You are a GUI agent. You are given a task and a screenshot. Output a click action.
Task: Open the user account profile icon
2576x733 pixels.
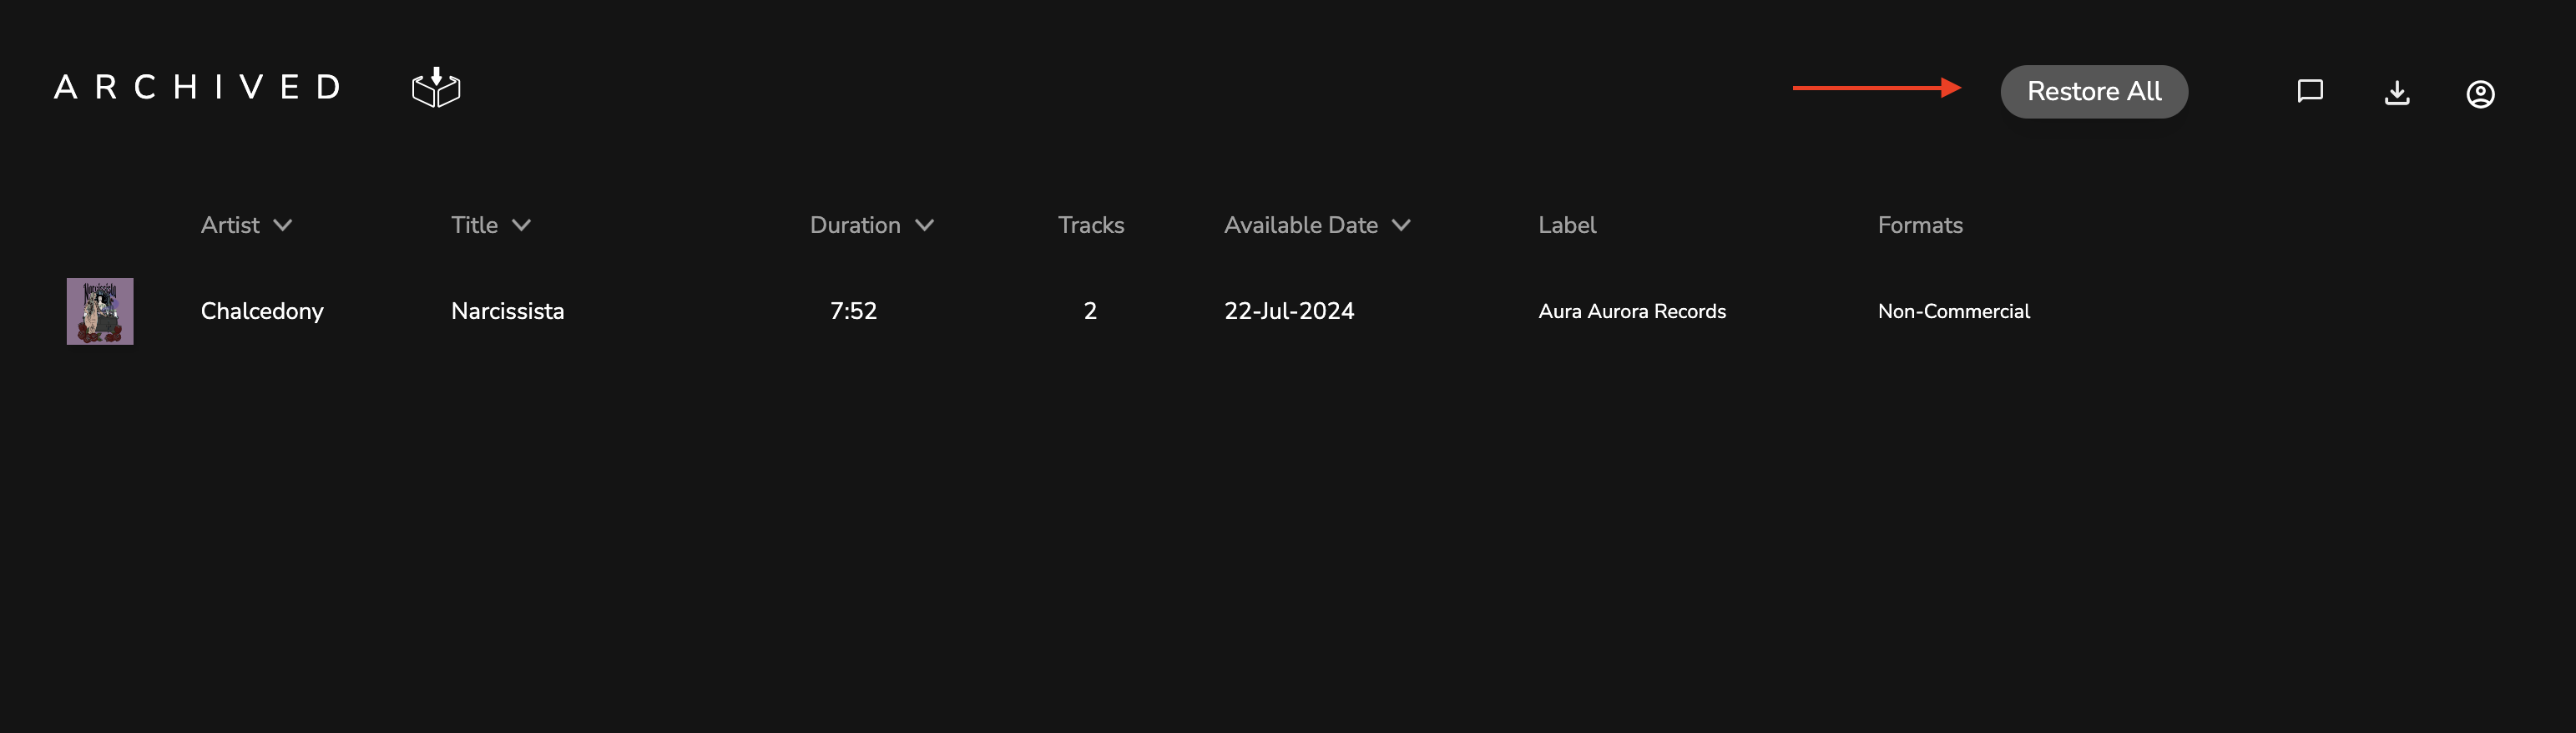pyautogui.click(x=2480, y=94)
